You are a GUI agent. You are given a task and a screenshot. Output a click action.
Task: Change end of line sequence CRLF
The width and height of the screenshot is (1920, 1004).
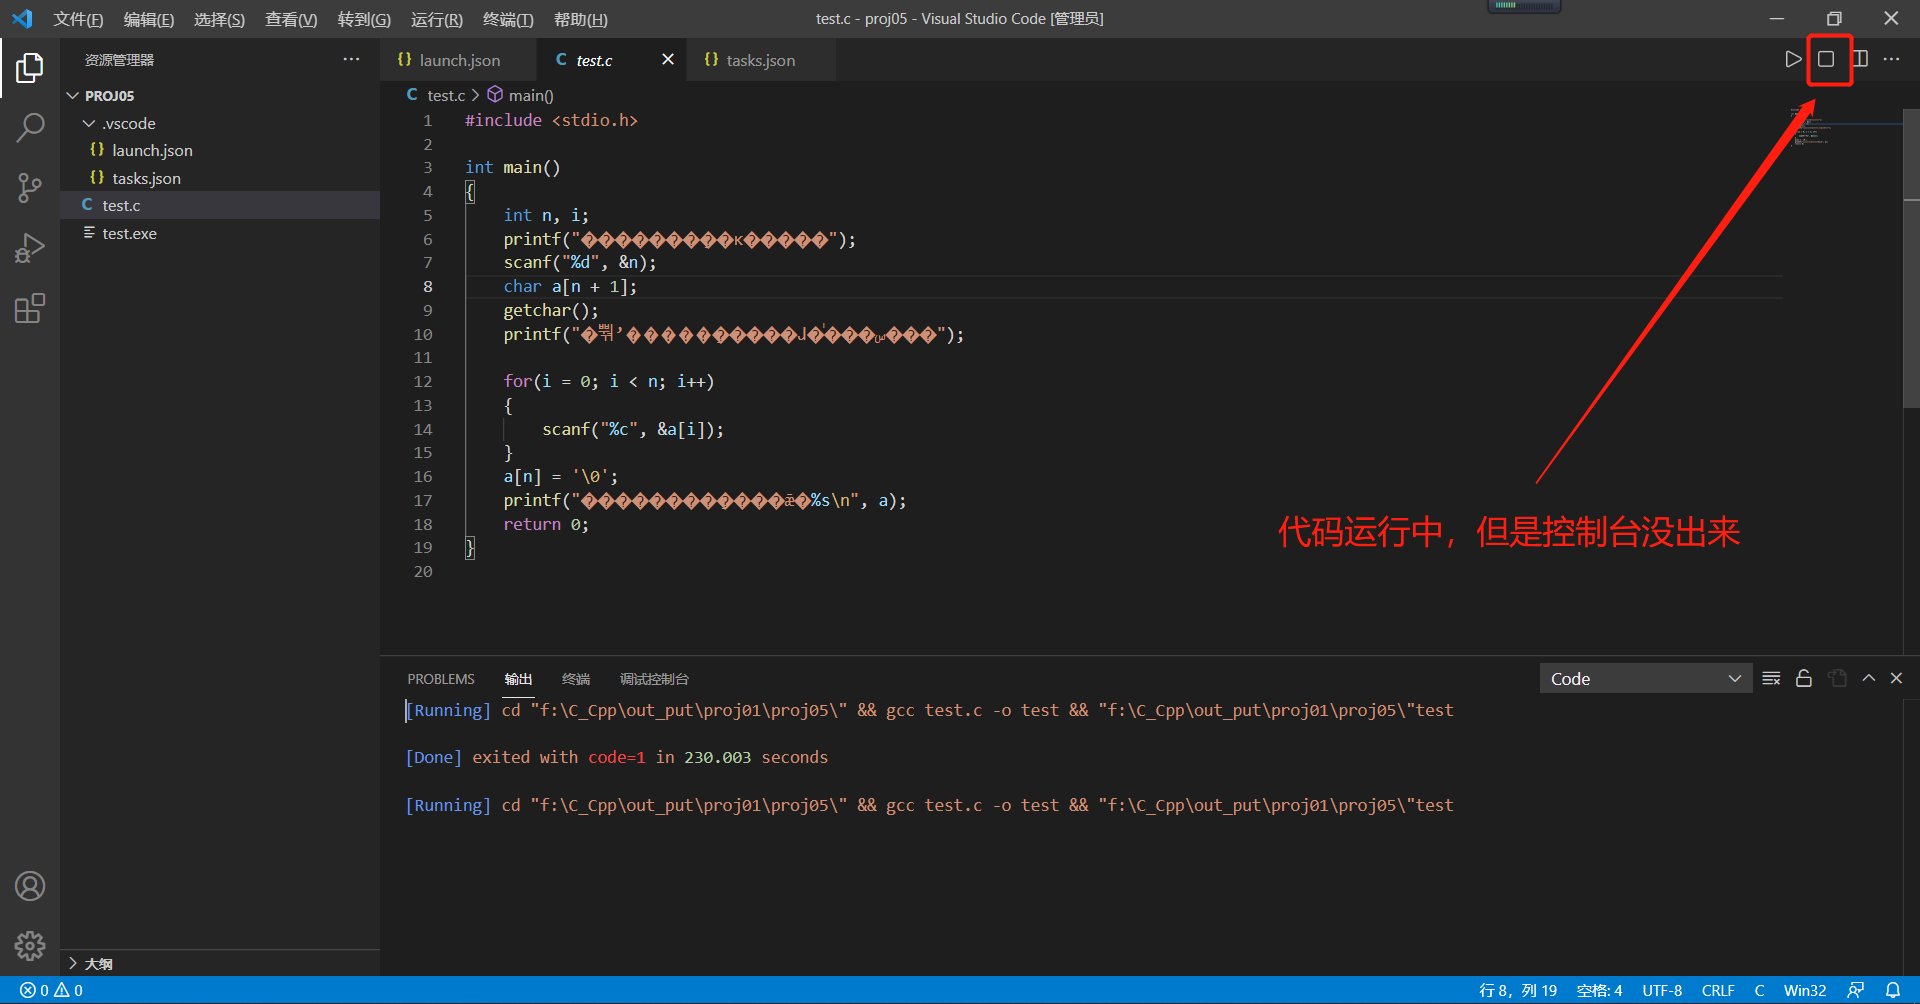pyautogui.click(x=1718, y=990)
